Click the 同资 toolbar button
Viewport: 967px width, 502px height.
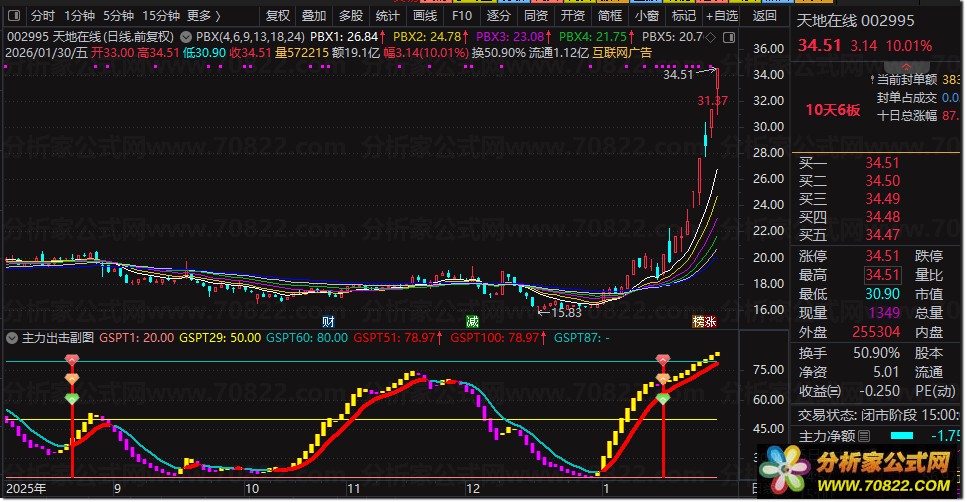pos(535,15)
